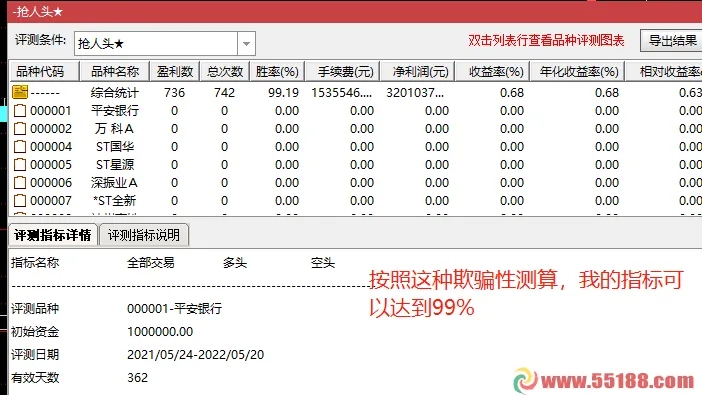Click the 综合统计 summary row icon

(20, 92)
